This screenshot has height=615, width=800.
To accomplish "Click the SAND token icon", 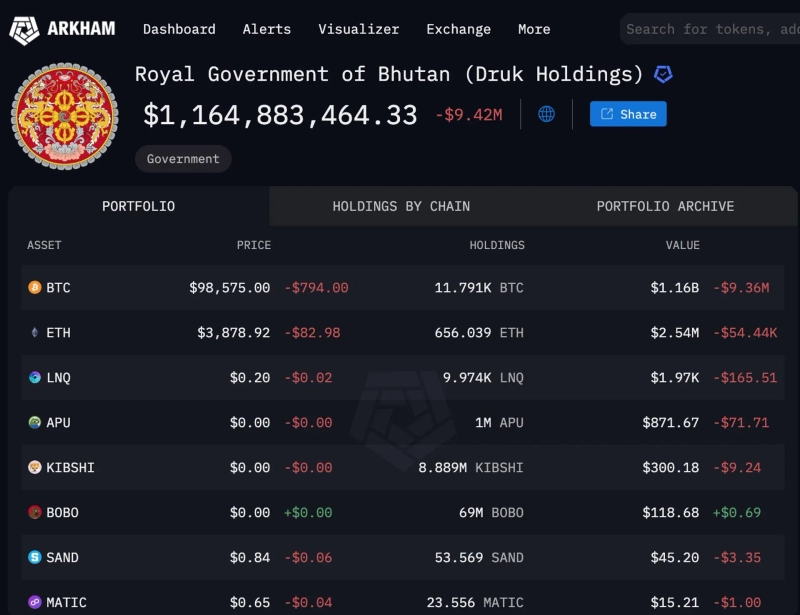I will 35,558.
